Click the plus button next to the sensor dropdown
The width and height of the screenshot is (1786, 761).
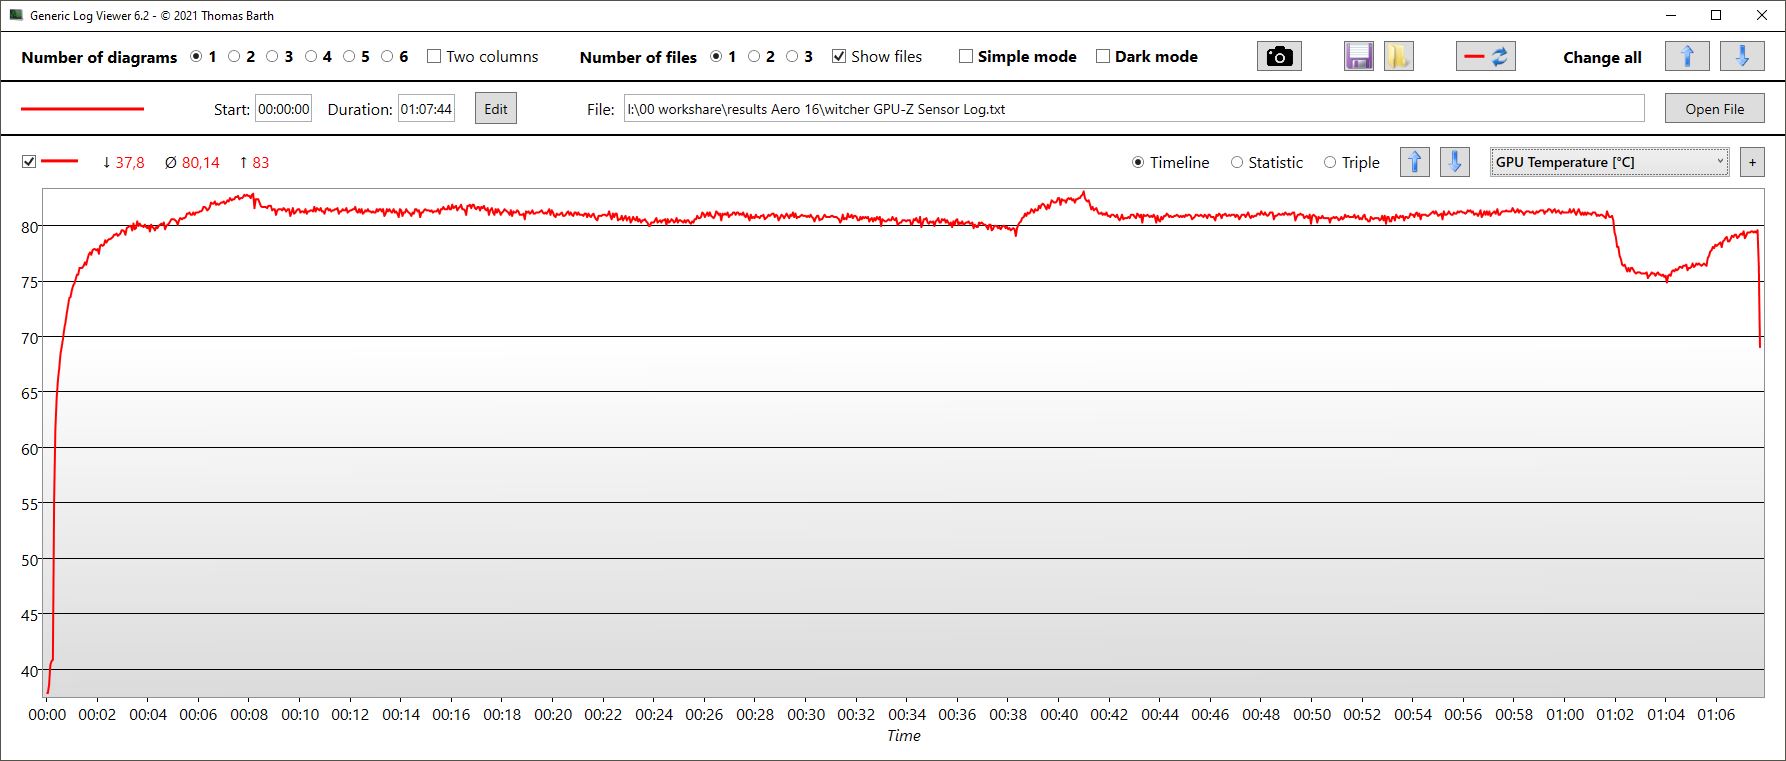pos(1752,162)
